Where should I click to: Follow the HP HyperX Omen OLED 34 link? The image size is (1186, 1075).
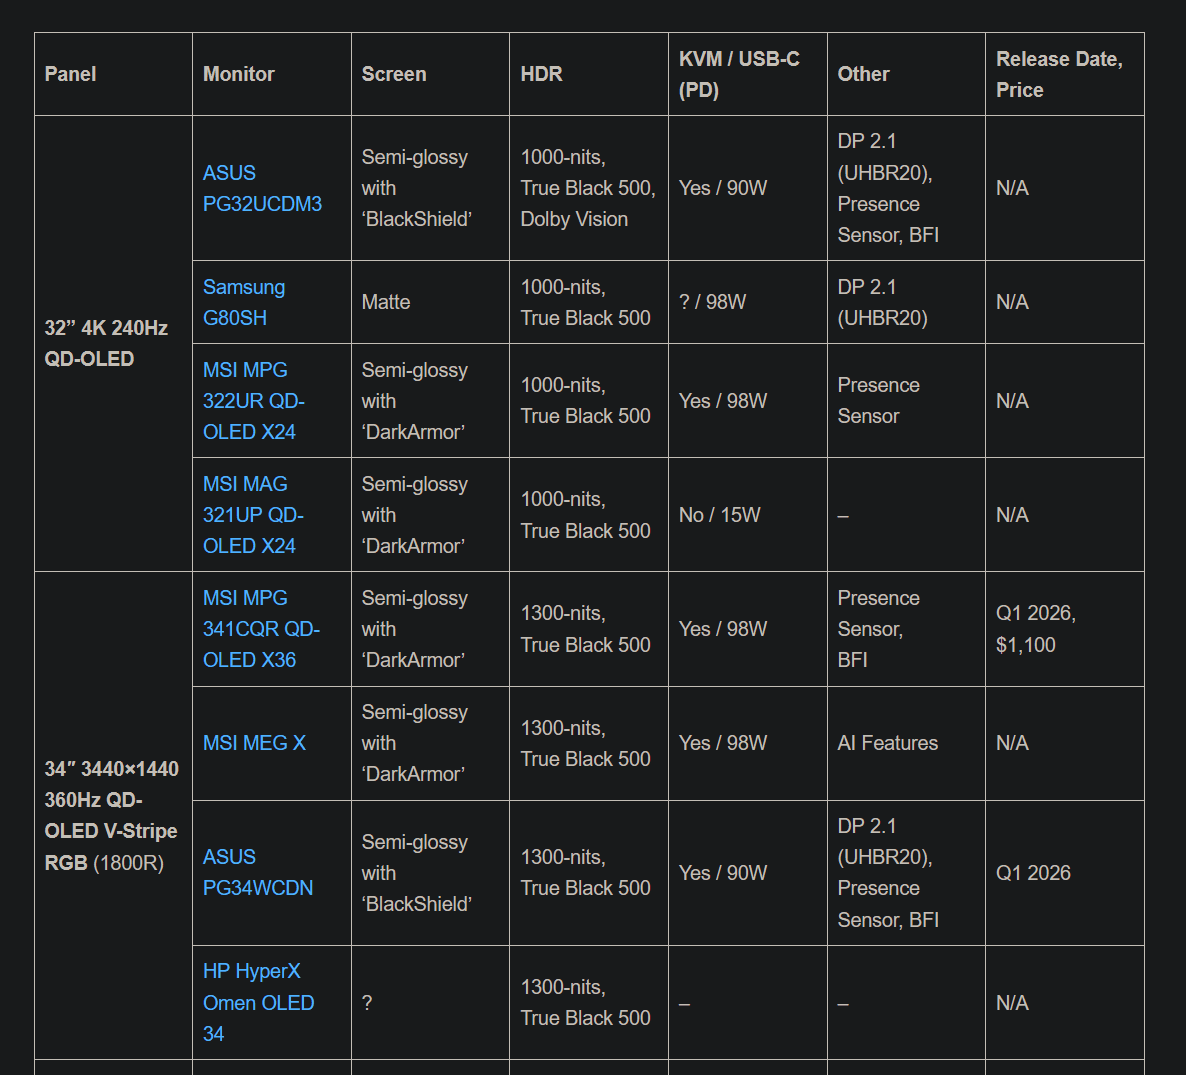point(258,1002)
